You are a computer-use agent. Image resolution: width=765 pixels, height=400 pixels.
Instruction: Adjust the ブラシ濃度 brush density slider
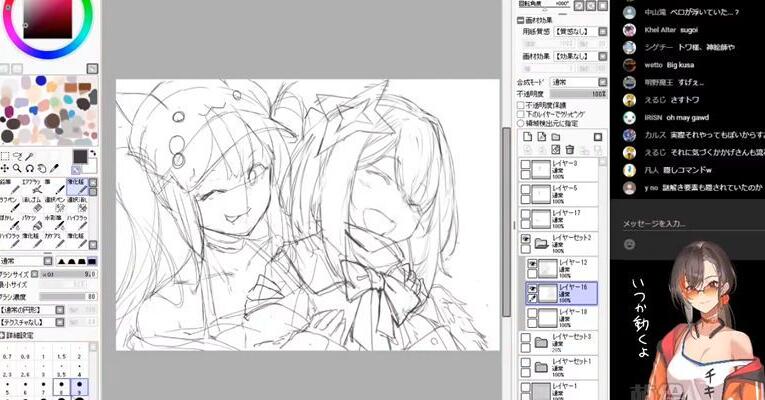68,297
